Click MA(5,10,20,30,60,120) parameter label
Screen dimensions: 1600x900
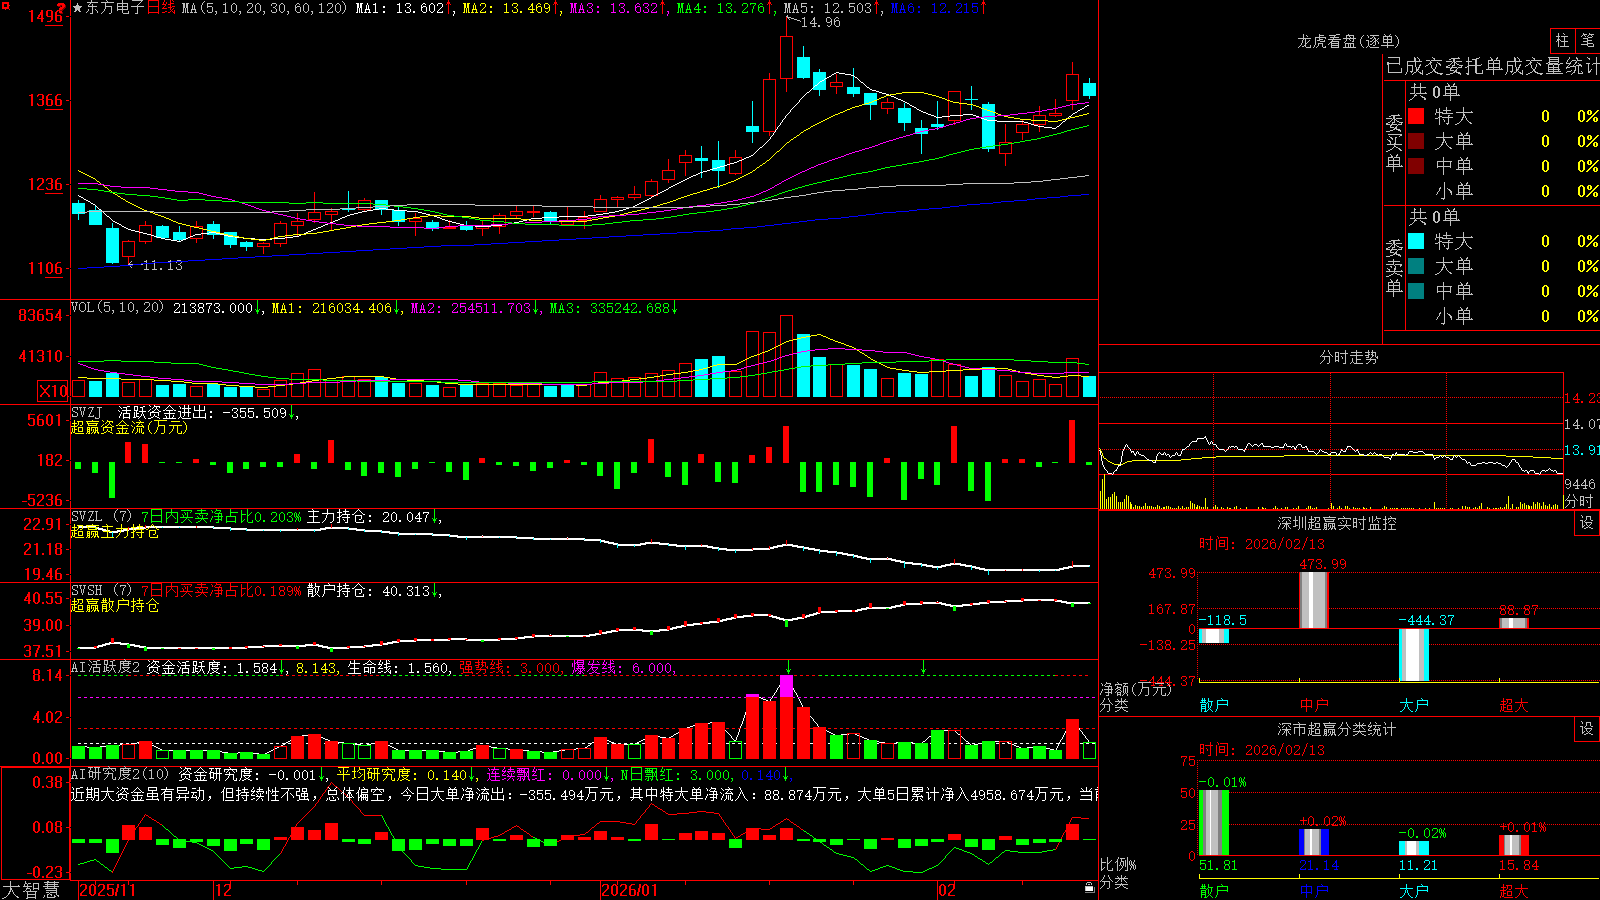(x=264, y=8)
